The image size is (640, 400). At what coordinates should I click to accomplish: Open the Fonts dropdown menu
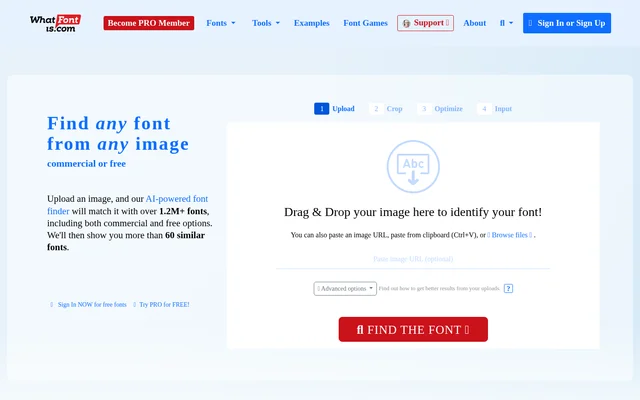pos(221,23)
